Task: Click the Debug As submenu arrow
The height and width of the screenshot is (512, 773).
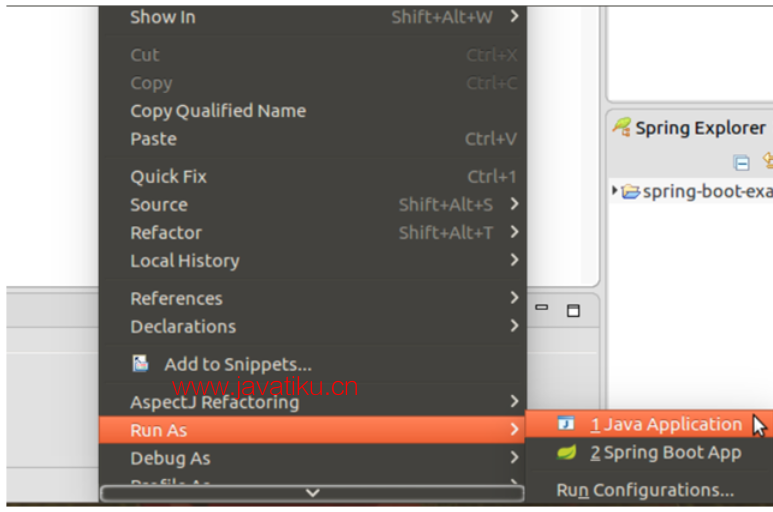Action: tap(515, 457)
